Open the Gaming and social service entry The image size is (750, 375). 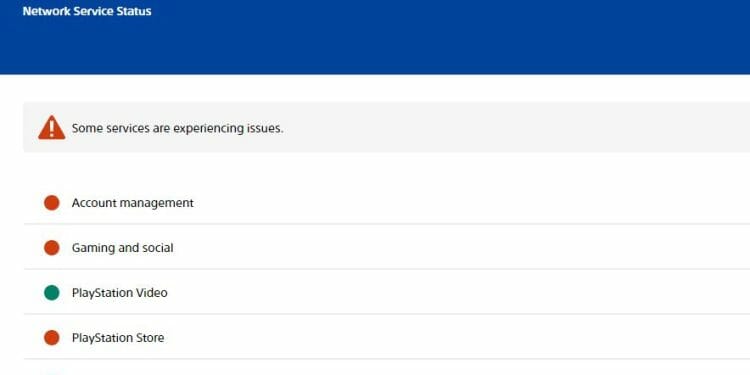coord(387,248)
